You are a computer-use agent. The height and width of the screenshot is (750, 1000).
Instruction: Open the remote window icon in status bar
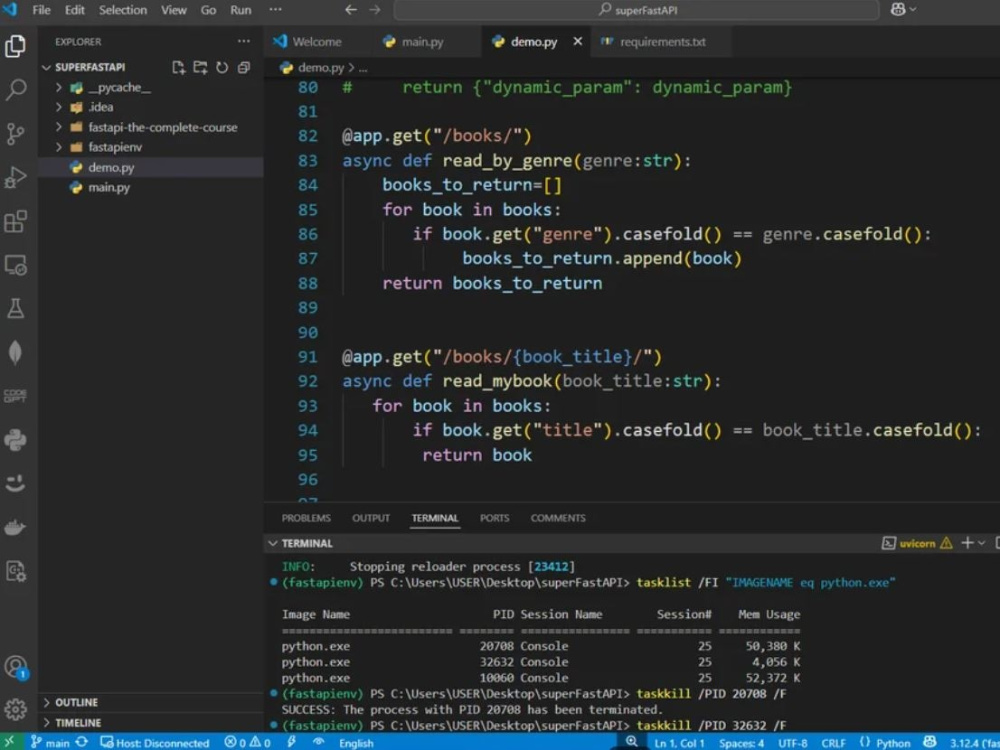click(10, 742)
